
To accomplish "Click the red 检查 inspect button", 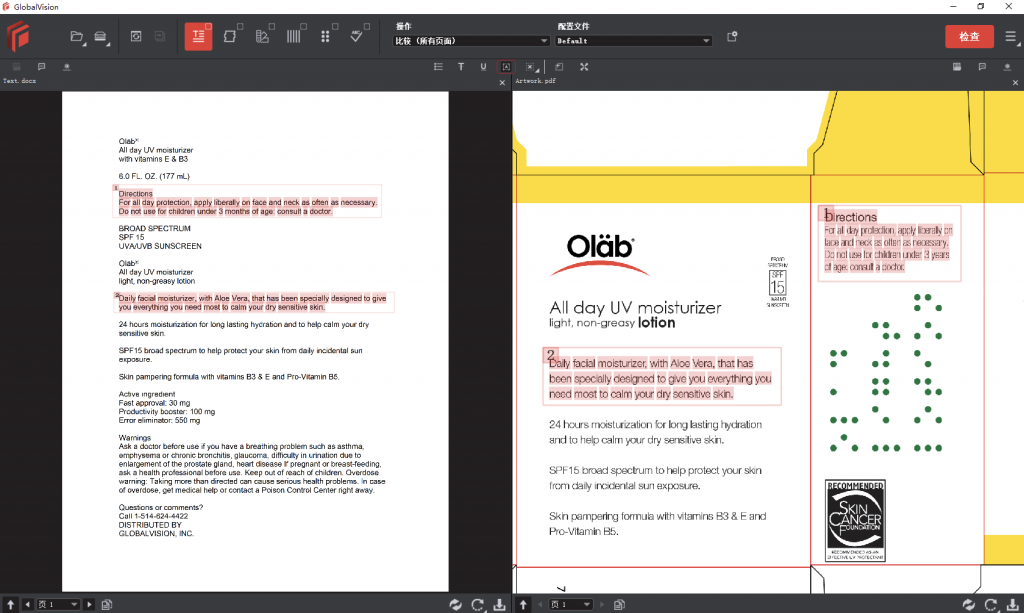I will 969,37.
